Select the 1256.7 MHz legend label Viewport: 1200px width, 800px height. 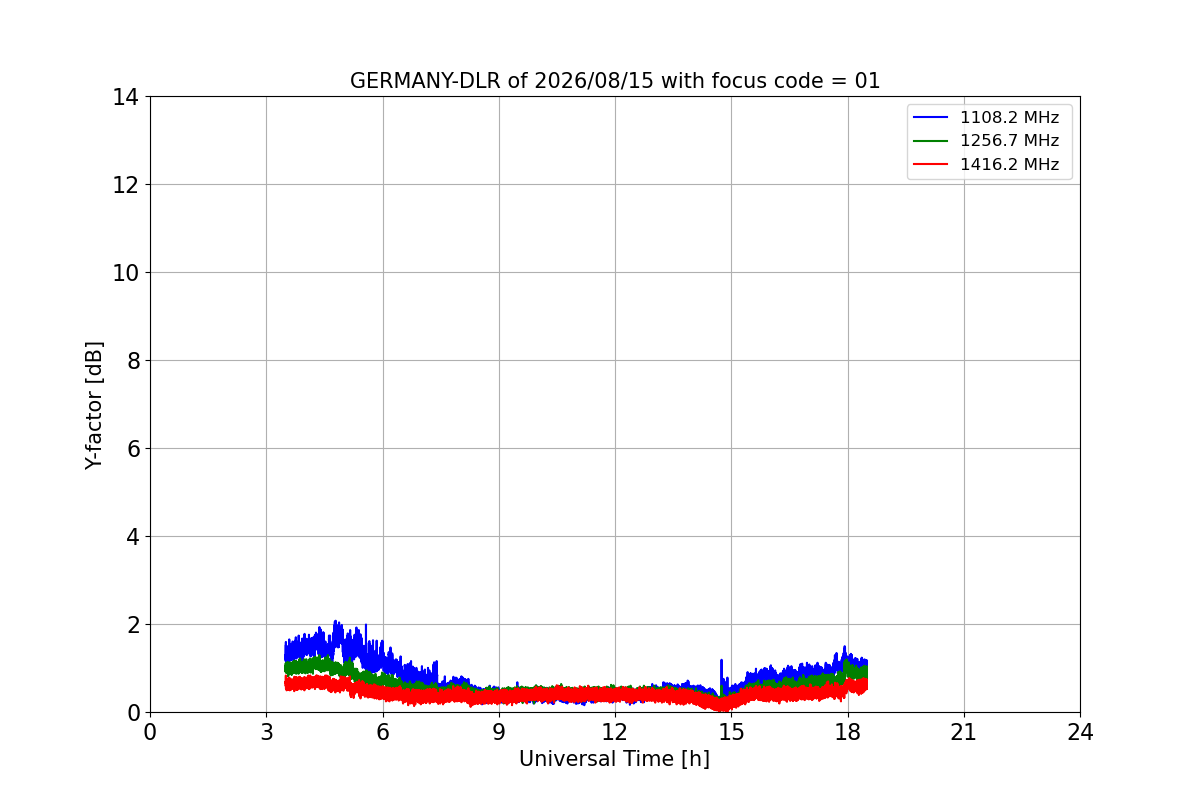pyautogui.click(x=1009, y=141)
